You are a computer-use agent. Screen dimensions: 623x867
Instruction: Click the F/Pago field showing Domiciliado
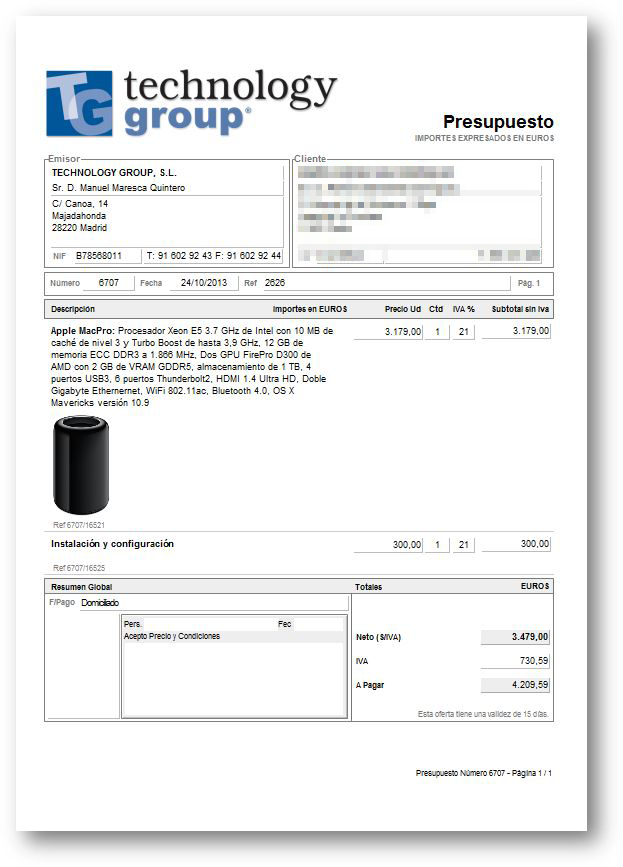click(x=213, y=603)
